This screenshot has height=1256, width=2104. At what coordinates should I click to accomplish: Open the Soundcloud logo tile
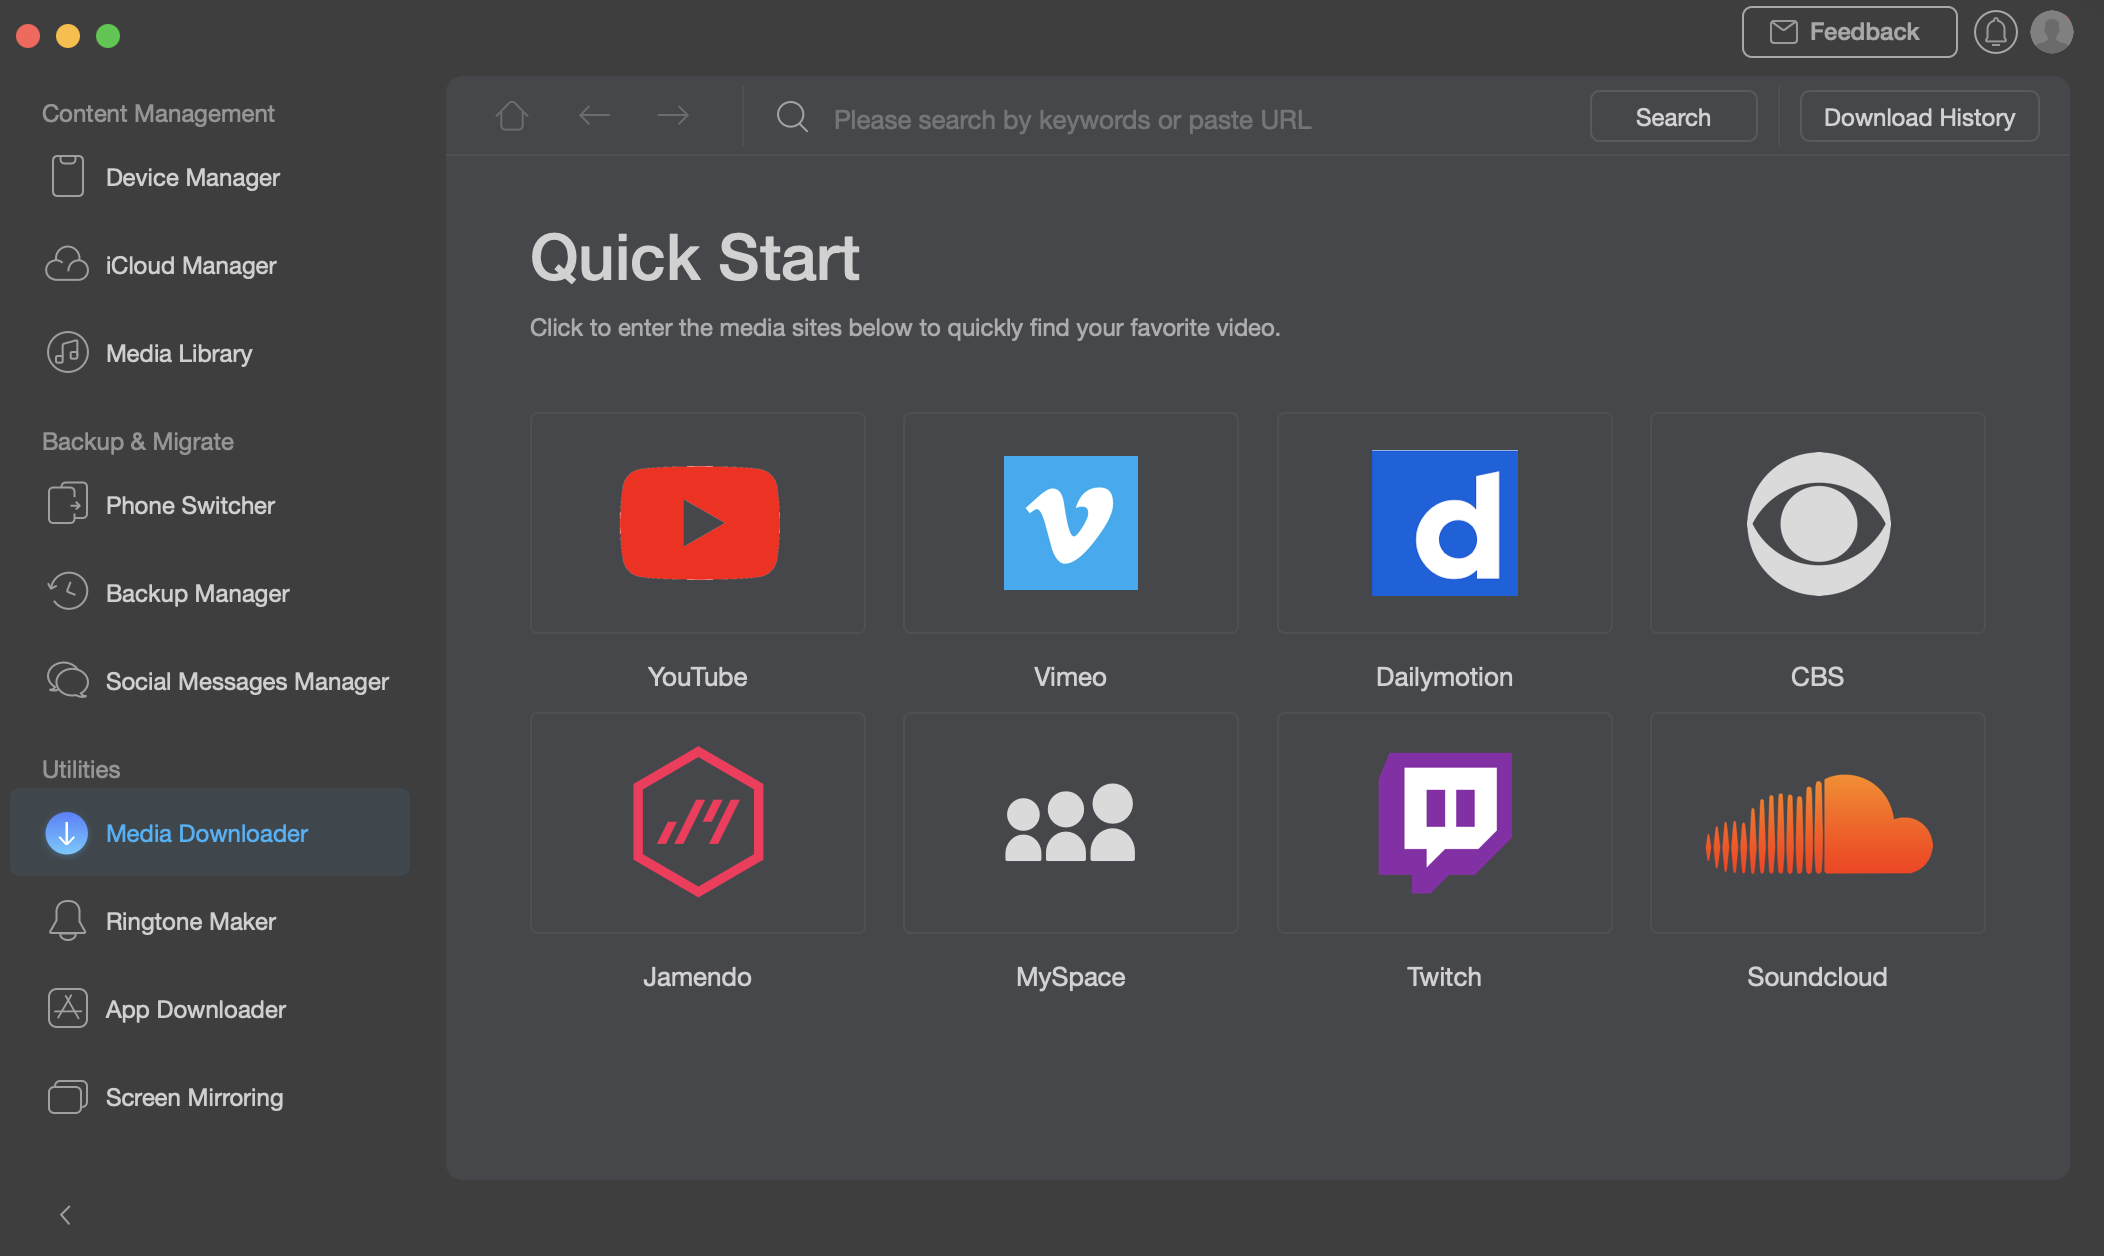pyautogui.click(x=1818, y=823)
